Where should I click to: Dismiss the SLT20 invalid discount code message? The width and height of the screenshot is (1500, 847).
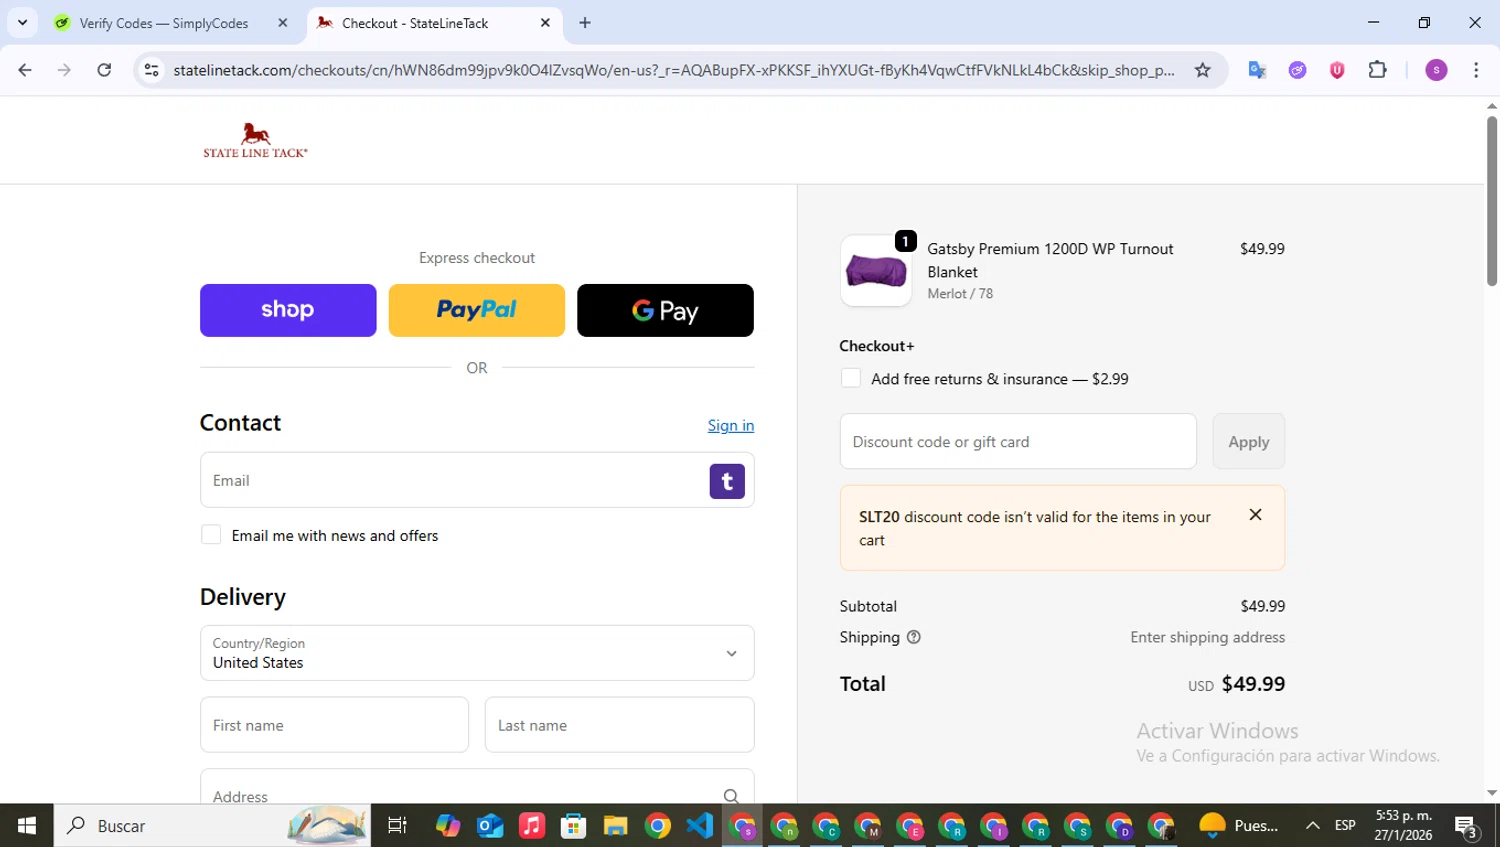pos(1255,515)
